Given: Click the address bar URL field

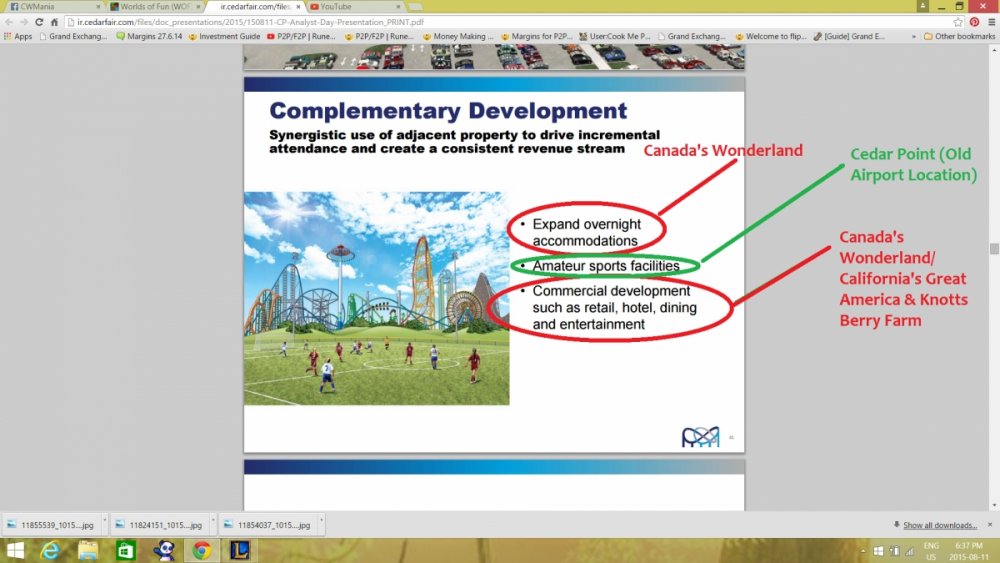Looking at the screenshot, I should [x=500, y=21].
